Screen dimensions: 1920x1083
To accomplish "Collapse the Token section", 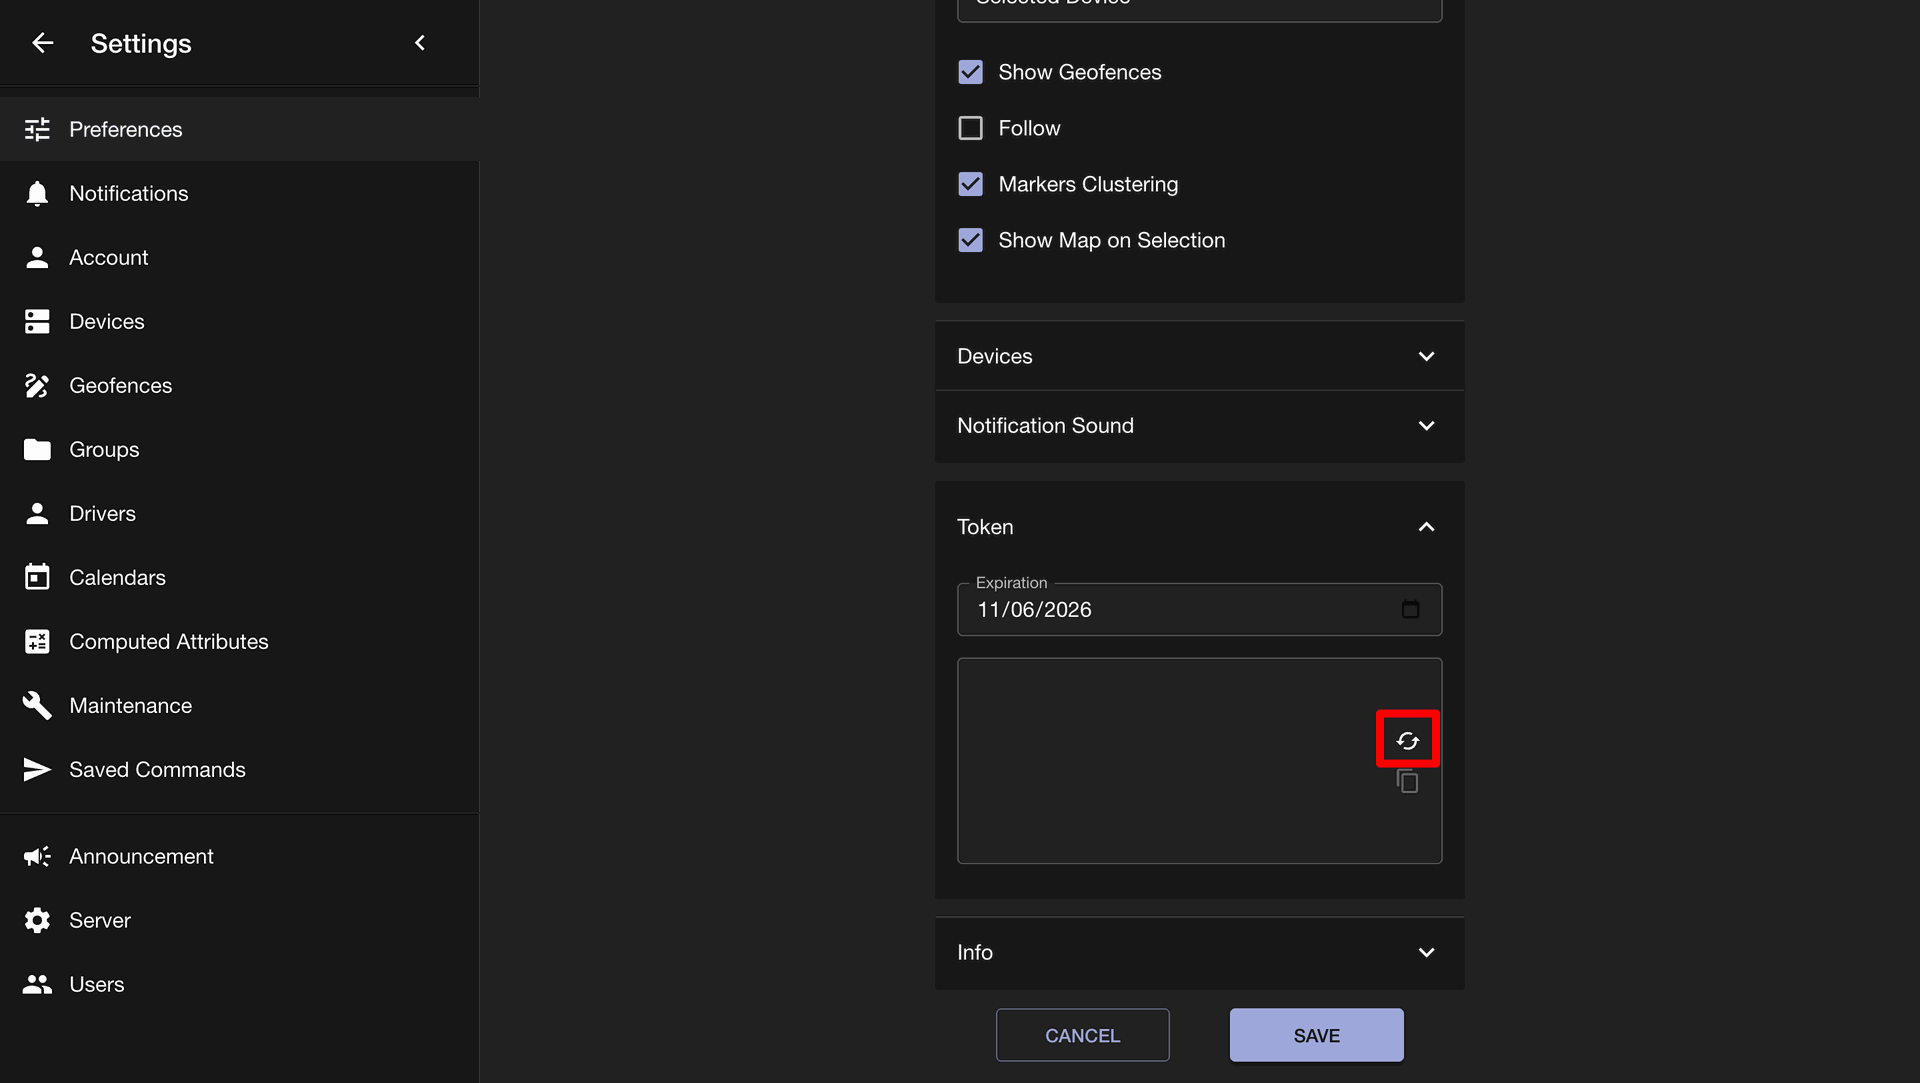I will (x=1199, y=527).
